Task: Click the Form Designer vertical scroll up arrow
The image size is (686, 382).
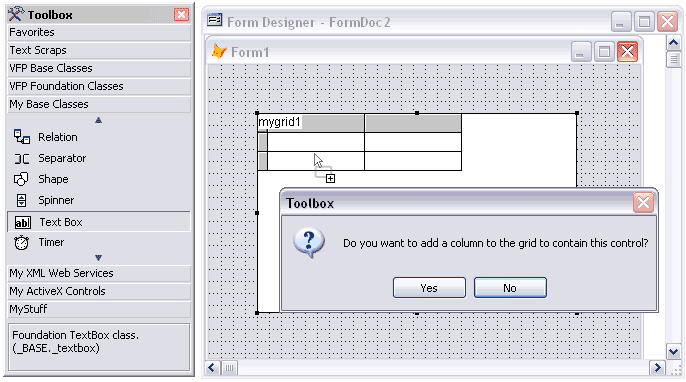Action: point(673,43)
